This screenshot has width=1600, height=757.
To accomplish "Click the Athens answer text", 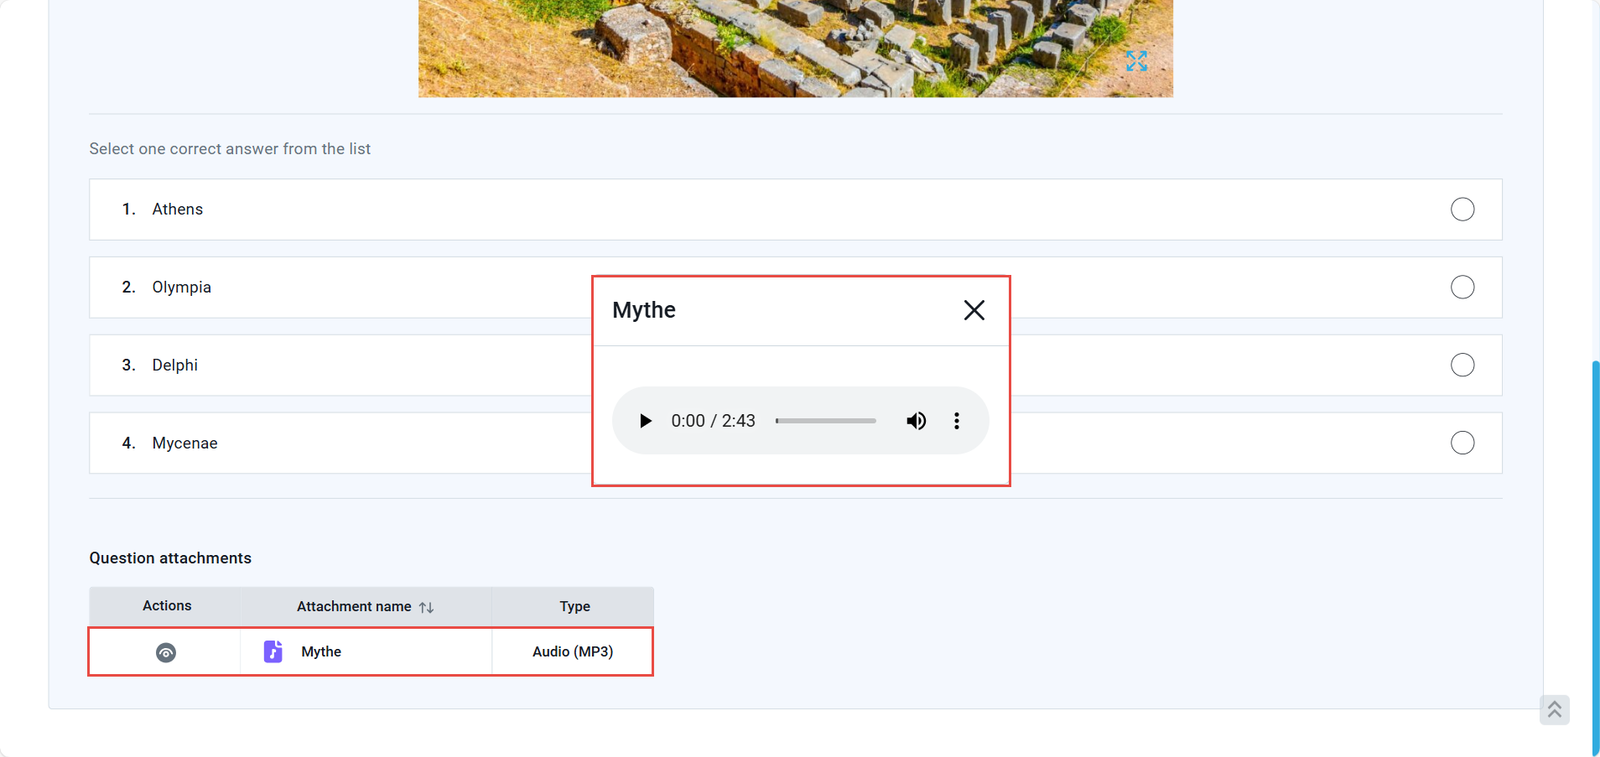I will tap(177, 209).
